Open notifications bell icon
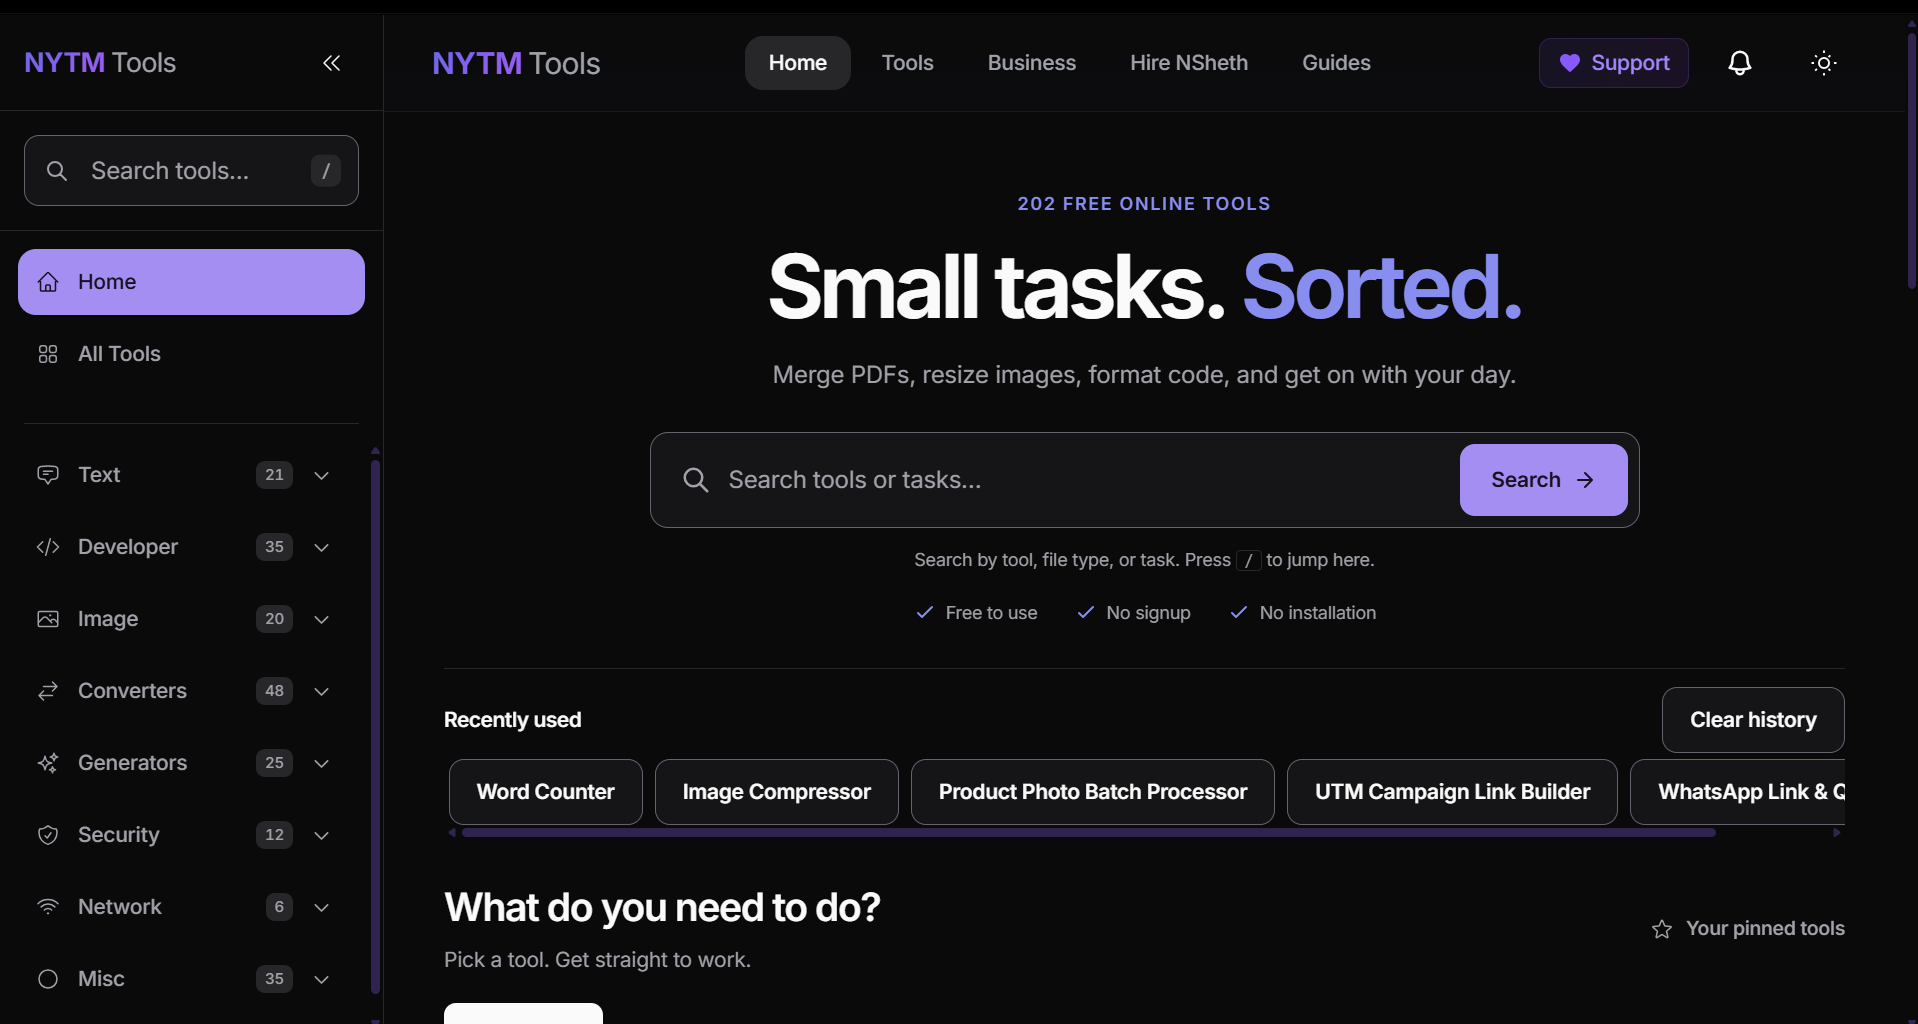 point(1740,63)
